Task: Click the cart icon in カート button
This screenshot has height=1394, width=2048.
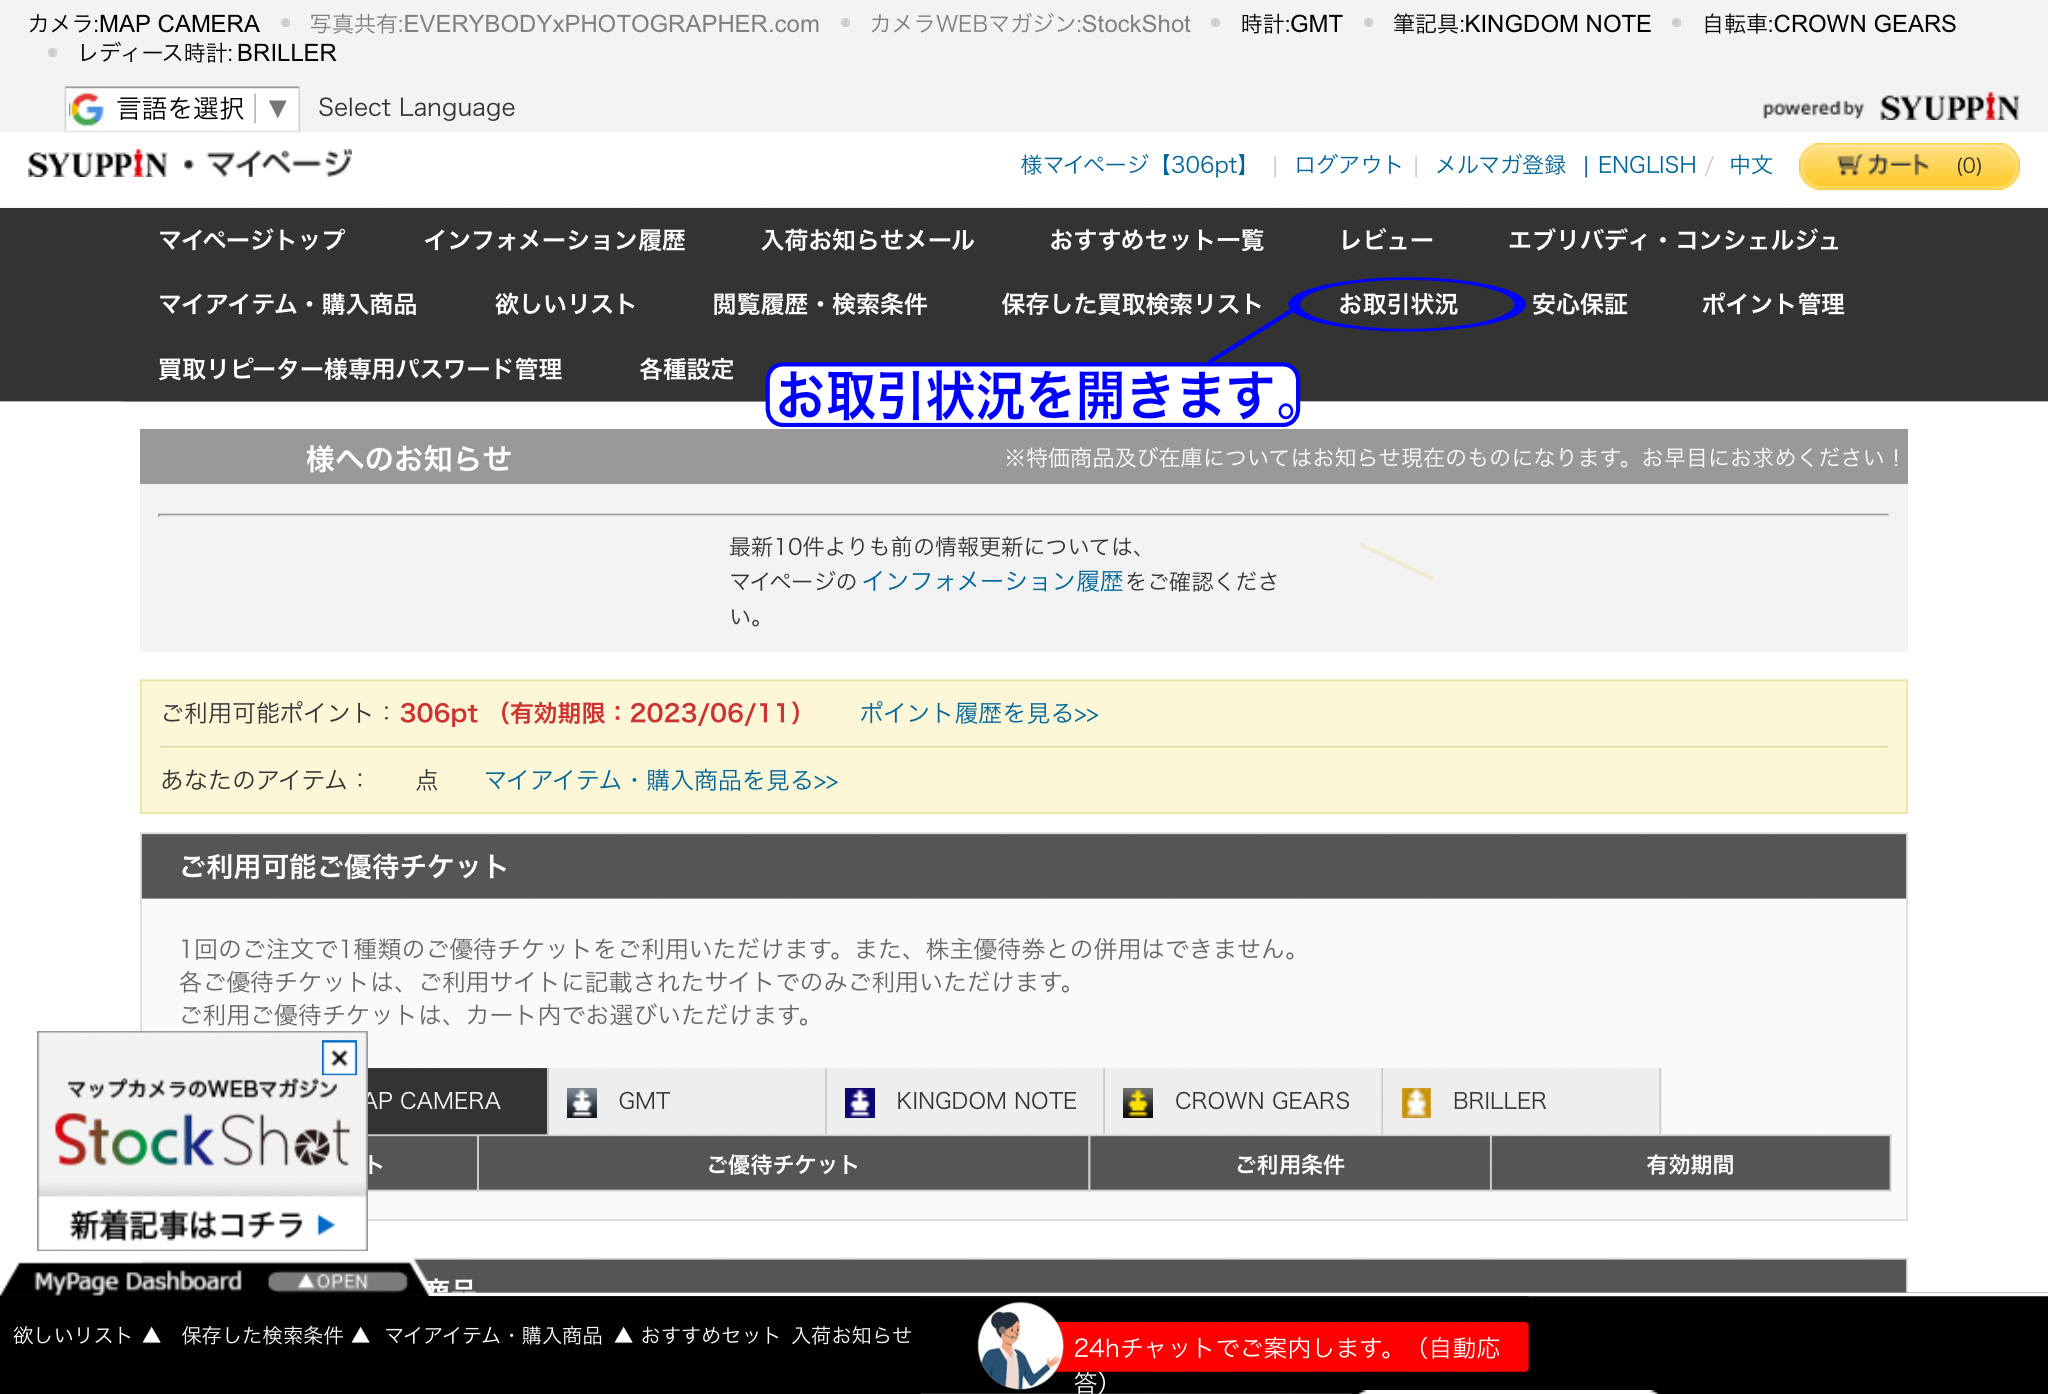Action: click(x=1849, y=165)
